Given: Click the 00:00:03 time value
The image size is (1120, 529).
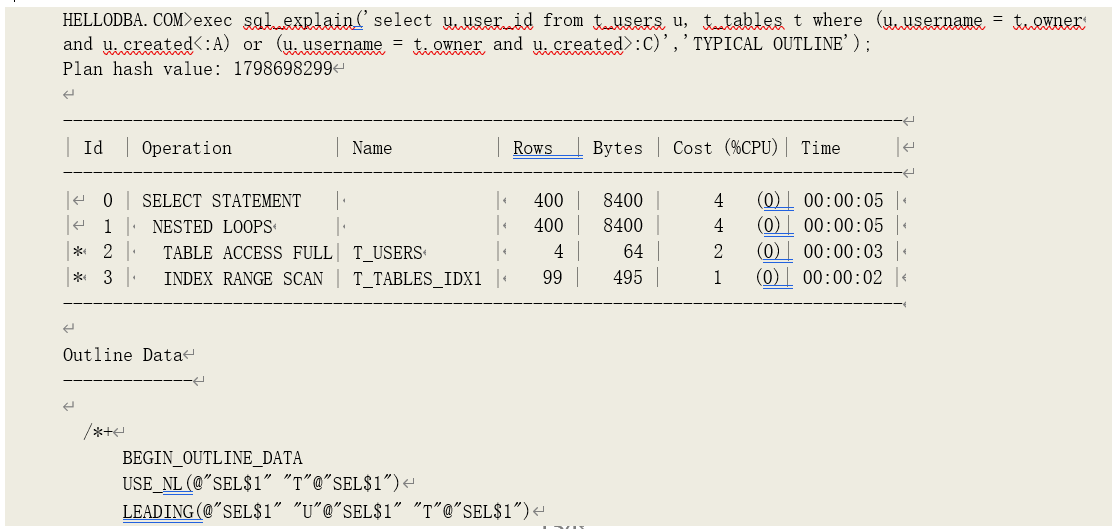Looking at the screenshot, I should tap(843, 253).
